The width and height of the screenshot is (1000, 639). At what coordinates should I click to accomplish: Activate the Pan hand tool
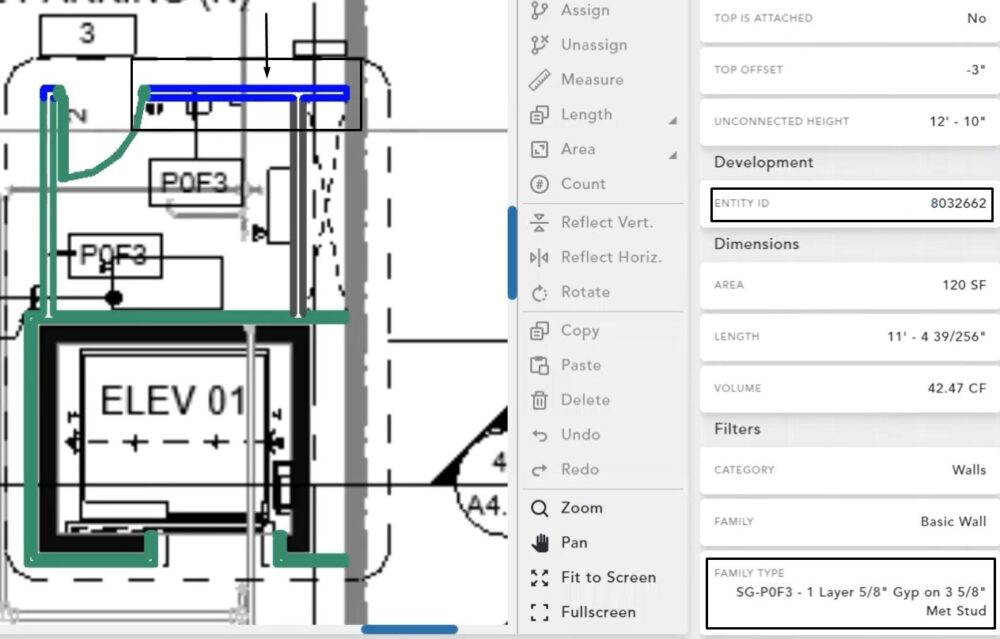[x=540, y=543]
